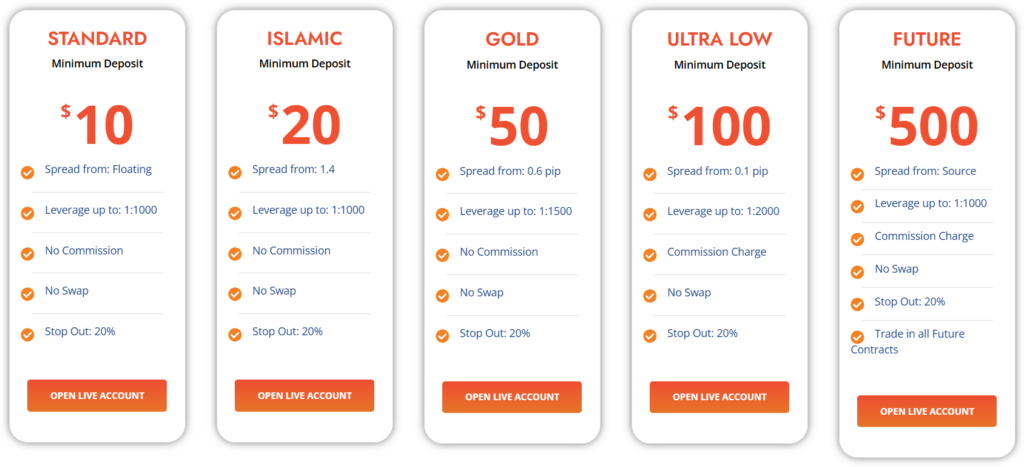Click checkmark beside Spread from: 0.6 pip
1024x467 pixels.
coord(442,174)
